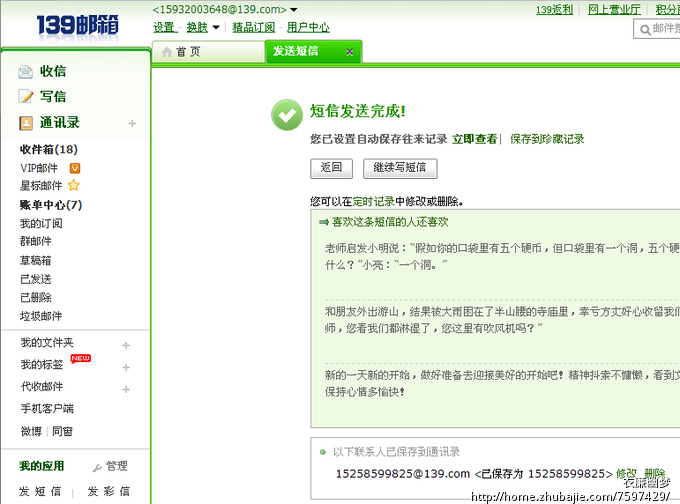Image resolution: width=680 pixels, height=504 pixels.
Task: Click the plus beside 通讯录
Action: (x=132, y=124)
